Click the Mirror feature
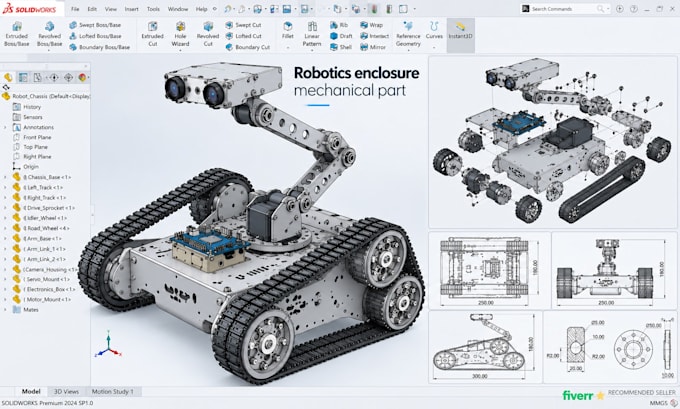680x409 pixels. click(373, 47)
